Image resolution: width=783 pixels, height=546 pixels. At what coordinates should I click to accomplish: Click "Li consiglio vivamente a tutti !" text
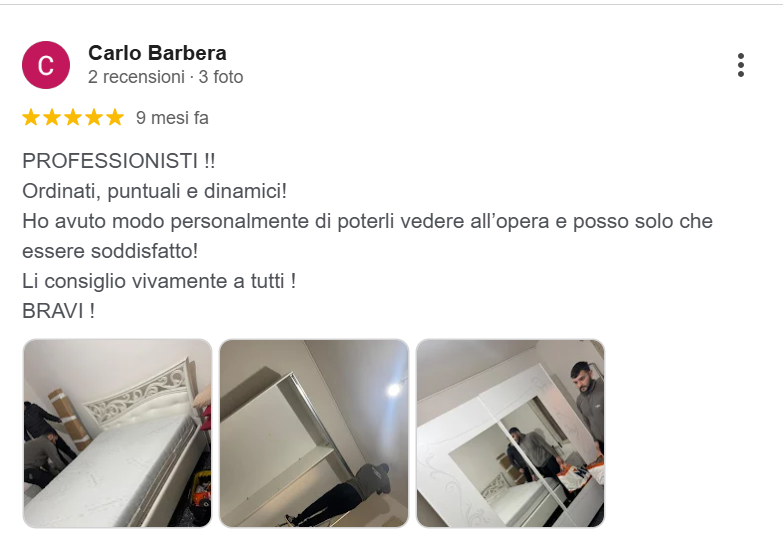point(159,281)
